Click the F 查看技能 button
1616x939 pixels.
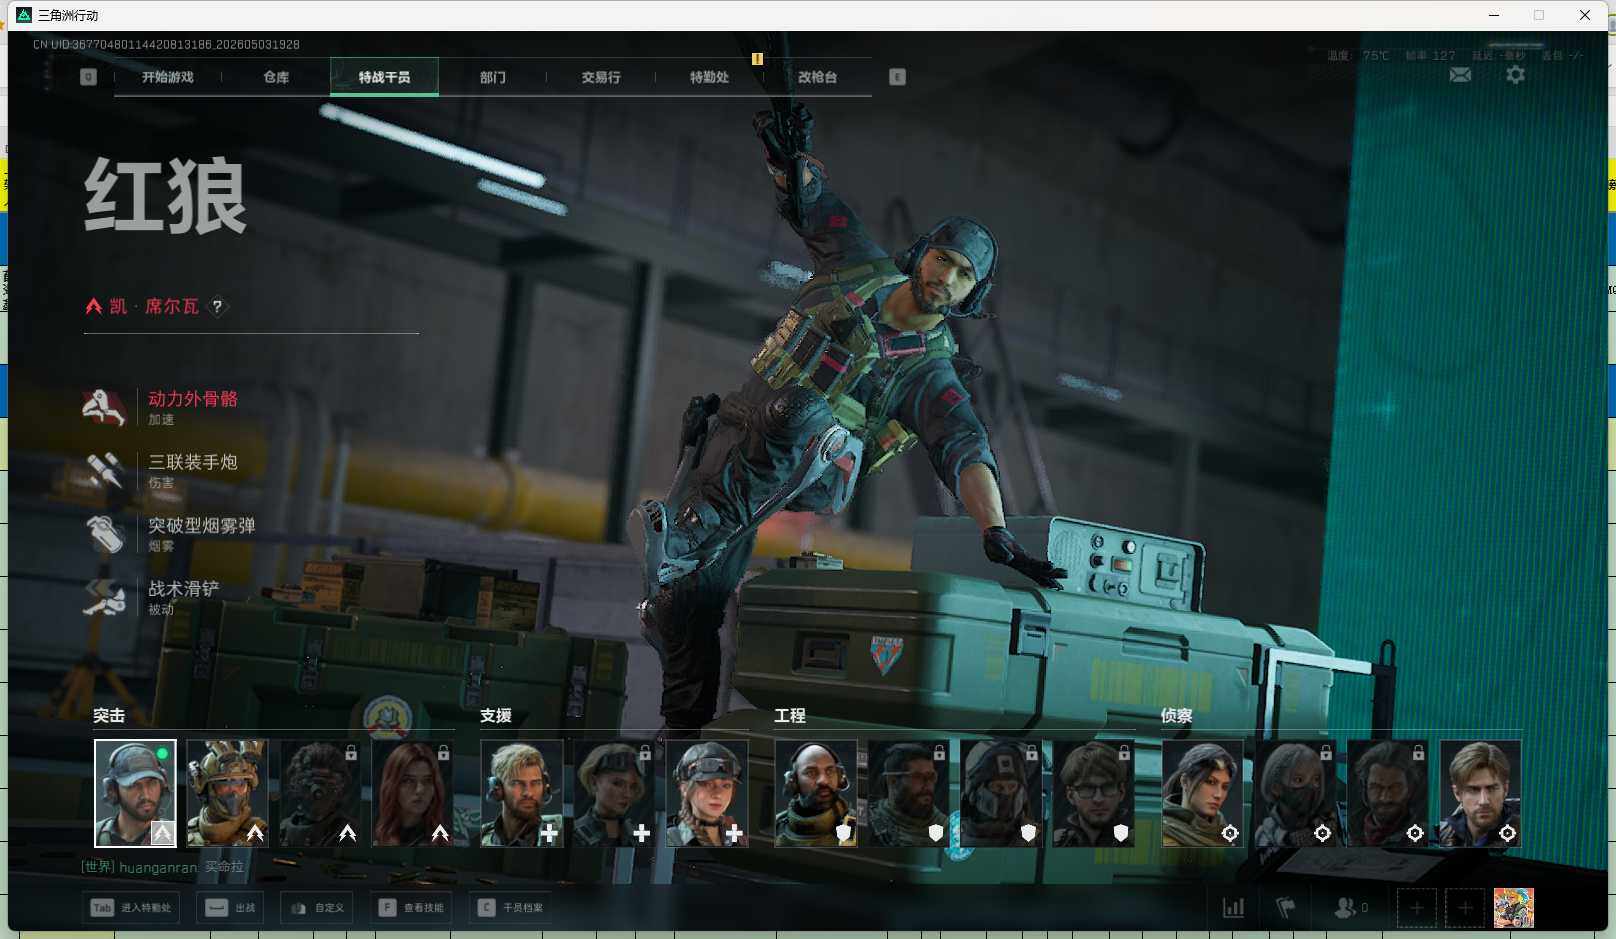tap(411, 908)
